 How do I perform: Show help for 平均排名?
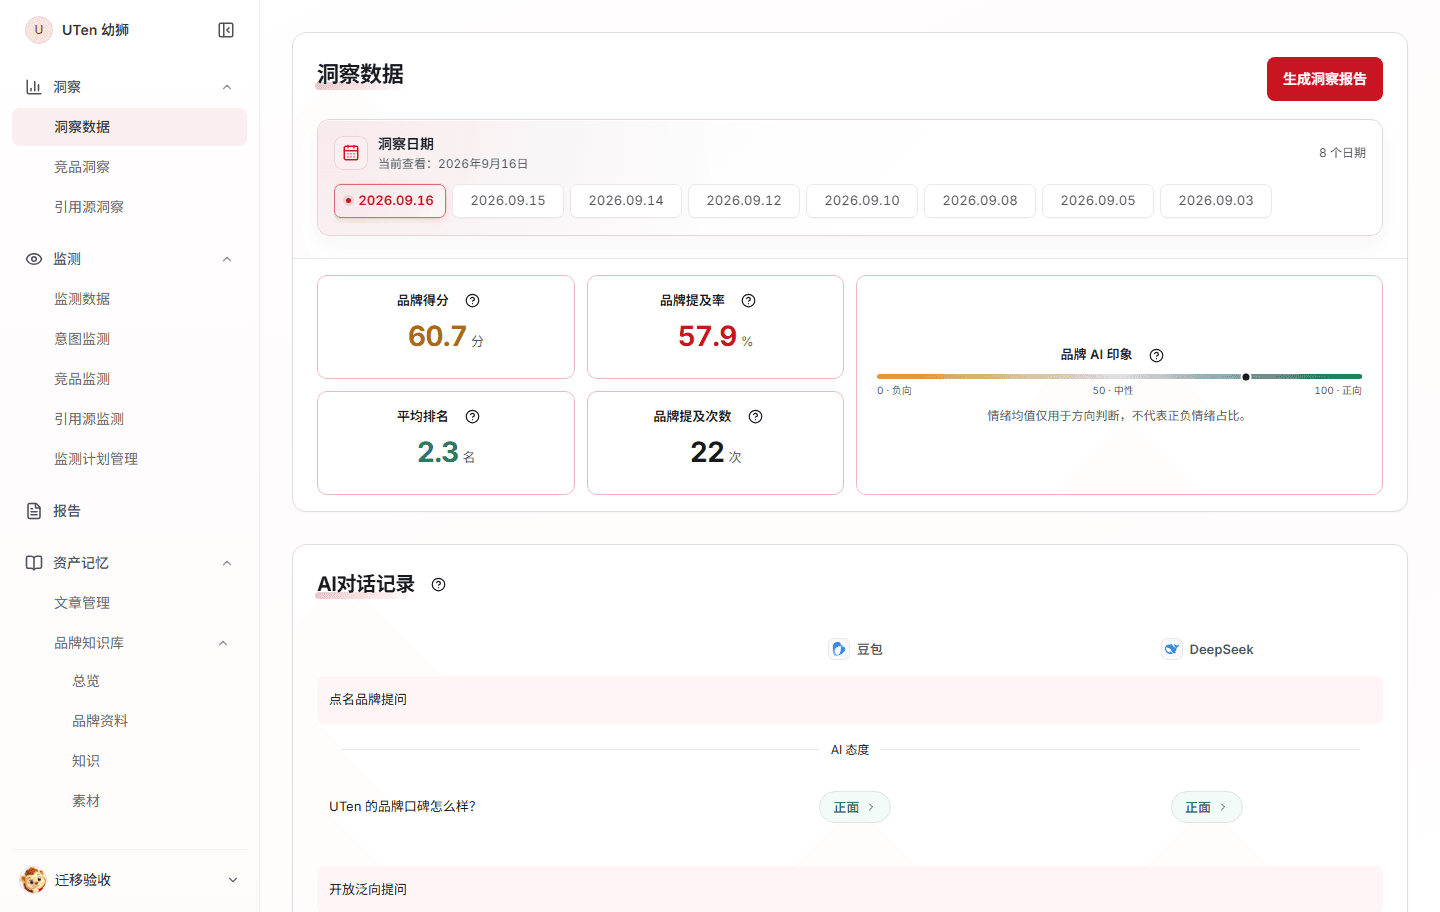(473, 416)
